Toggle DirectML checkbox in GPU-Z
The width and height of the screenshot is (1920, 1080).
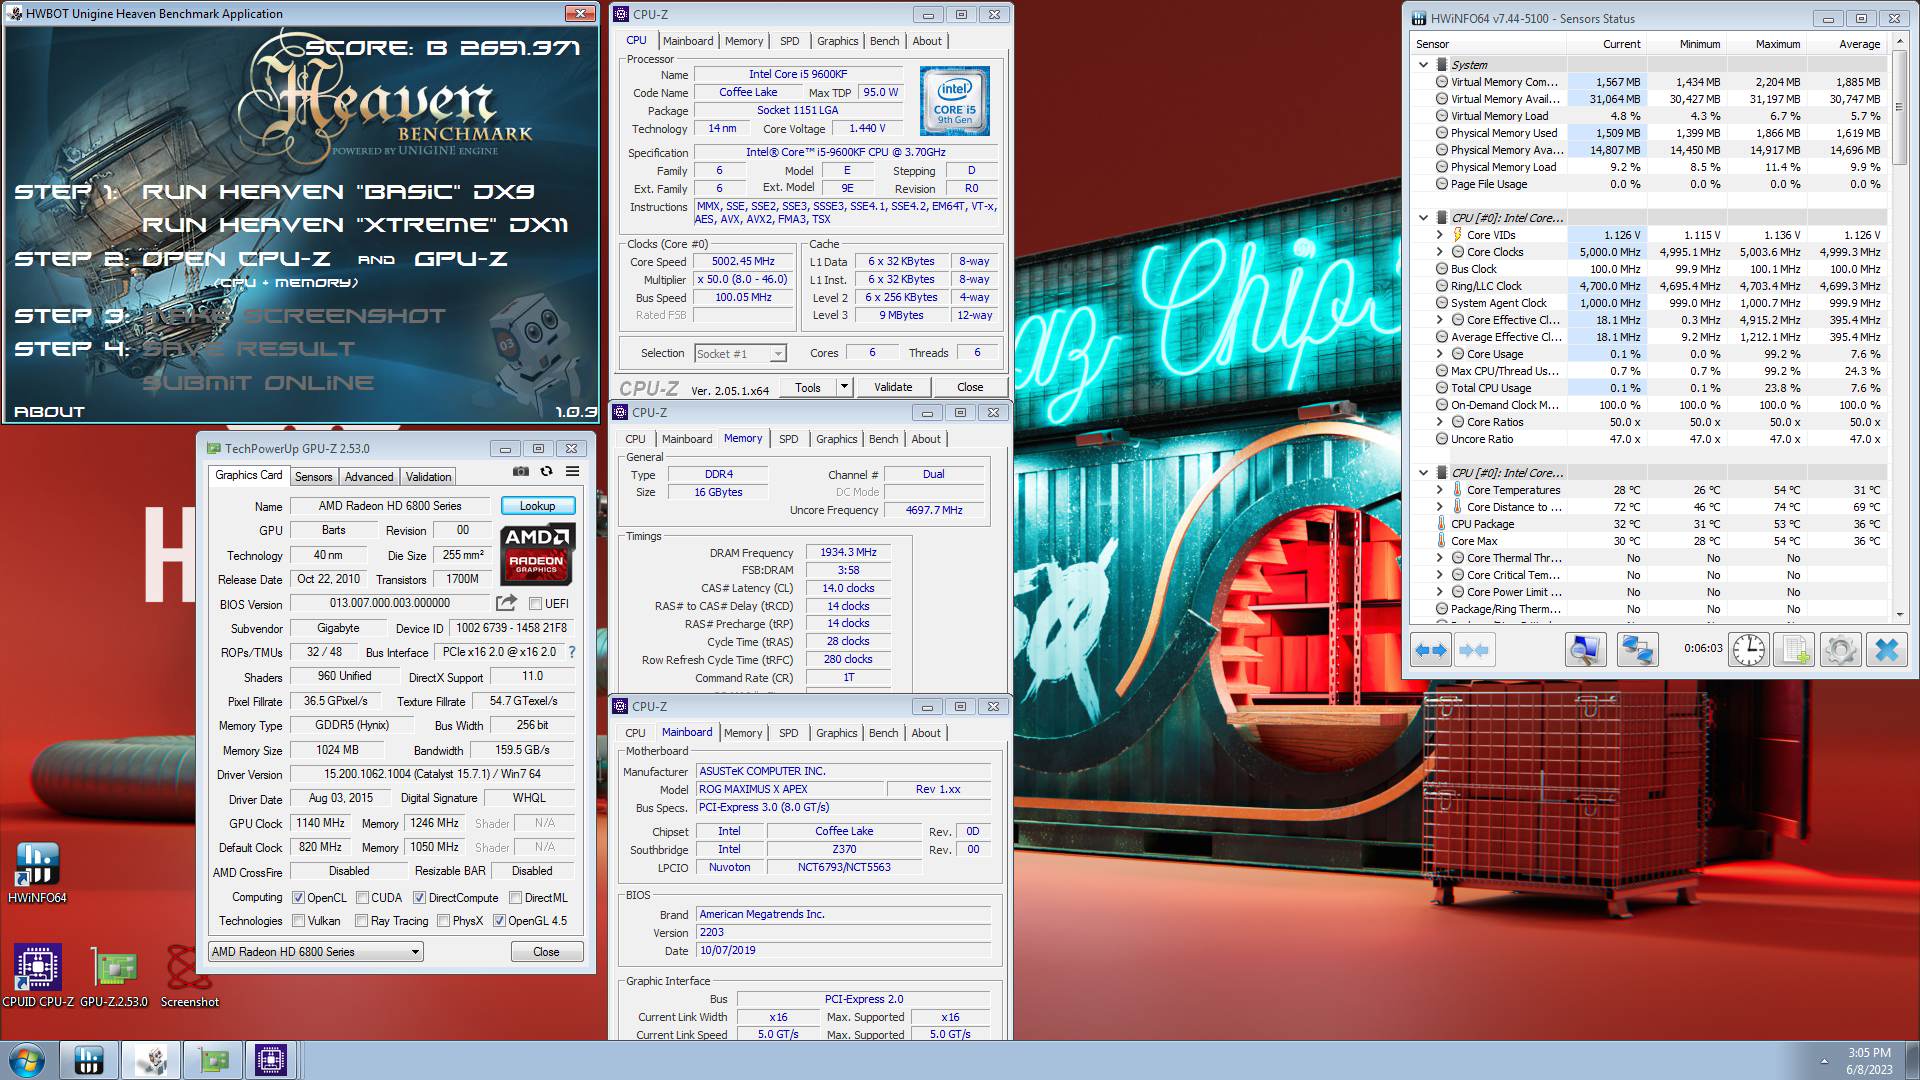[515, 898]
